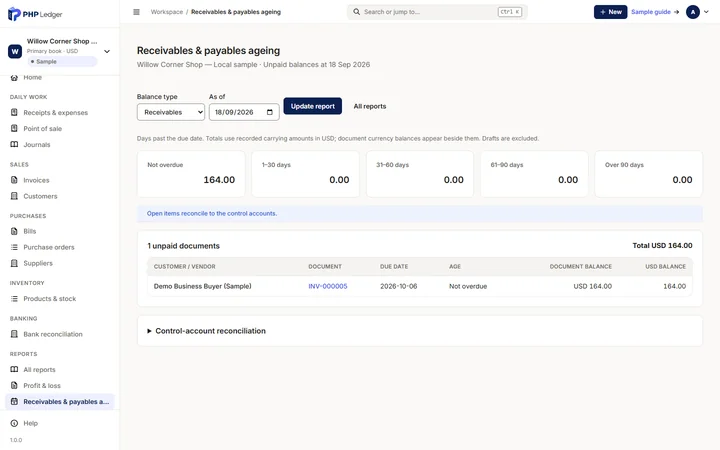Click the Profit & loss icon
This screenshot has height=450, width=720.
(14, 385)
